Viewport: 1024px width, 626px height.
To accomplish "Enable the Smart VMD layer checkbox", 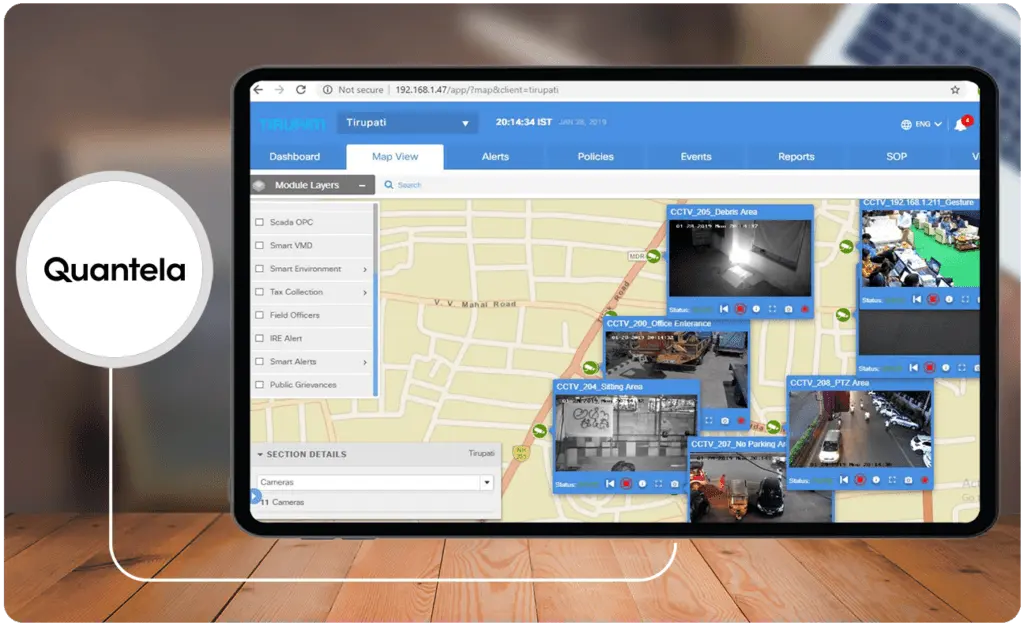I will pyautogui.click(x=259, y=245).
